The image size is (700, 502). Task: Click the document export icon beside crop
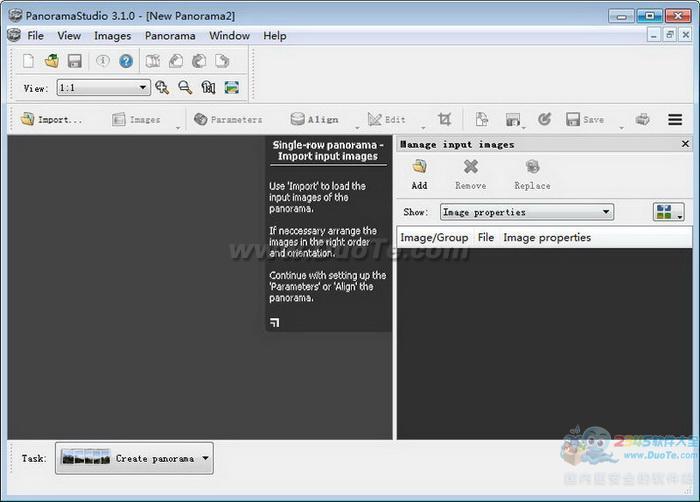(x=482, y=119)
